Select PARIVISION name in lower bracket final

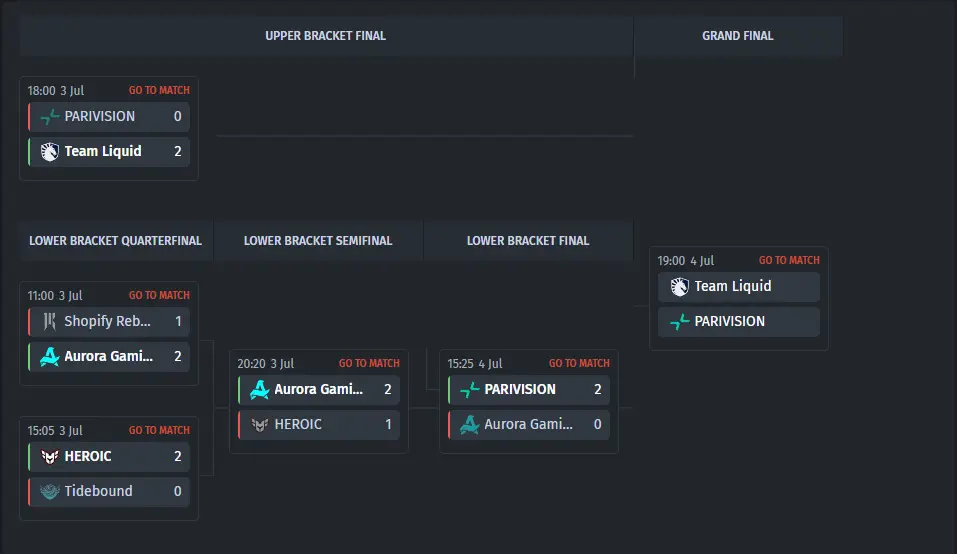point(520,389)
